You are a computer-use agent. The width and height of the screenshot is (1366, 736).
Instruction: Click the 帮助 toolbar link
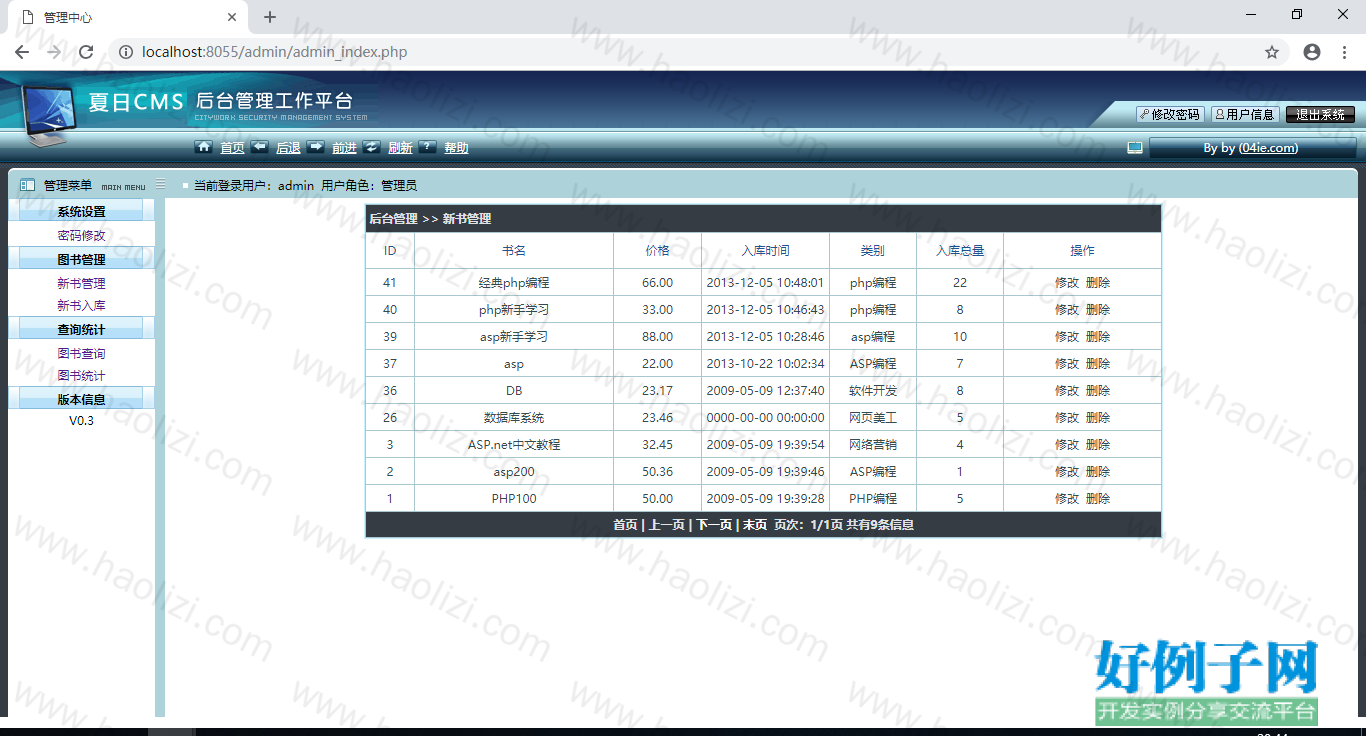coord(456,148)
